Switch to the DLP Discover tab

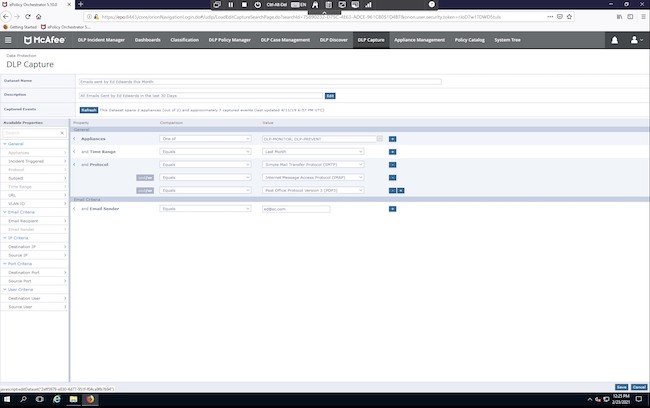click(x=334, y=40)
